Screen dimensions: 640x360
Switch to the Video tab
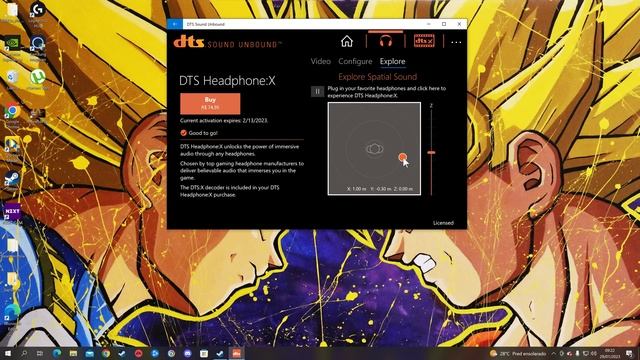[x=320, y=61]
